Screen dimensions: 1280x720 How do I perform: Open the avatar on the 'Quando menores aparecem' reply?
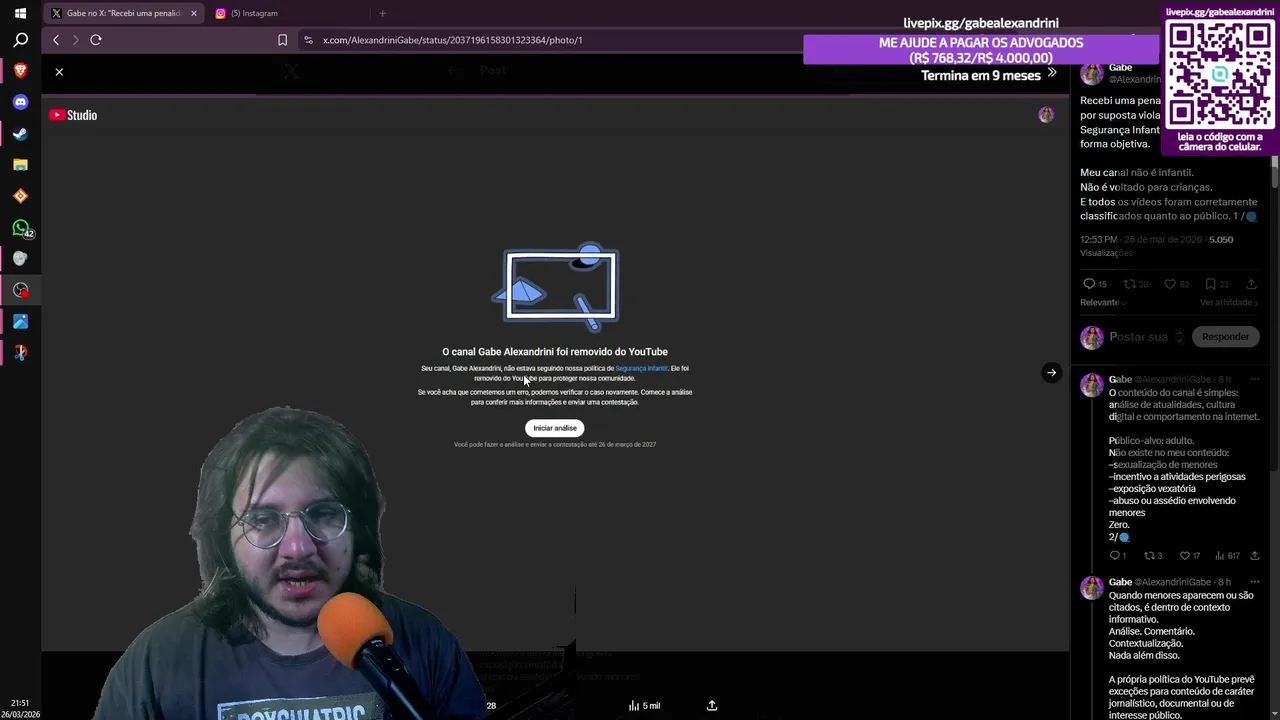pyautogui.click(x=1092, y=588)
